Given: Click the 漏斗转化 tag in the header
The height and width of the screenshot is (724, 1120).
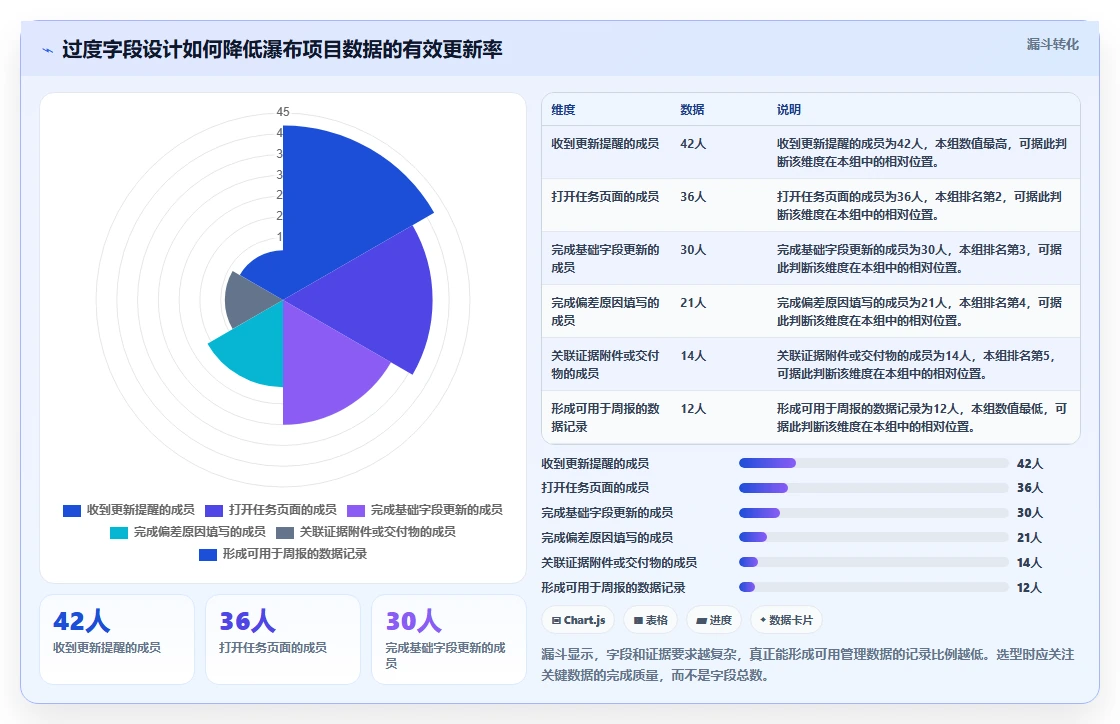Looking at the screenshot, I should pyautogui.click(x=1052, y=44).
